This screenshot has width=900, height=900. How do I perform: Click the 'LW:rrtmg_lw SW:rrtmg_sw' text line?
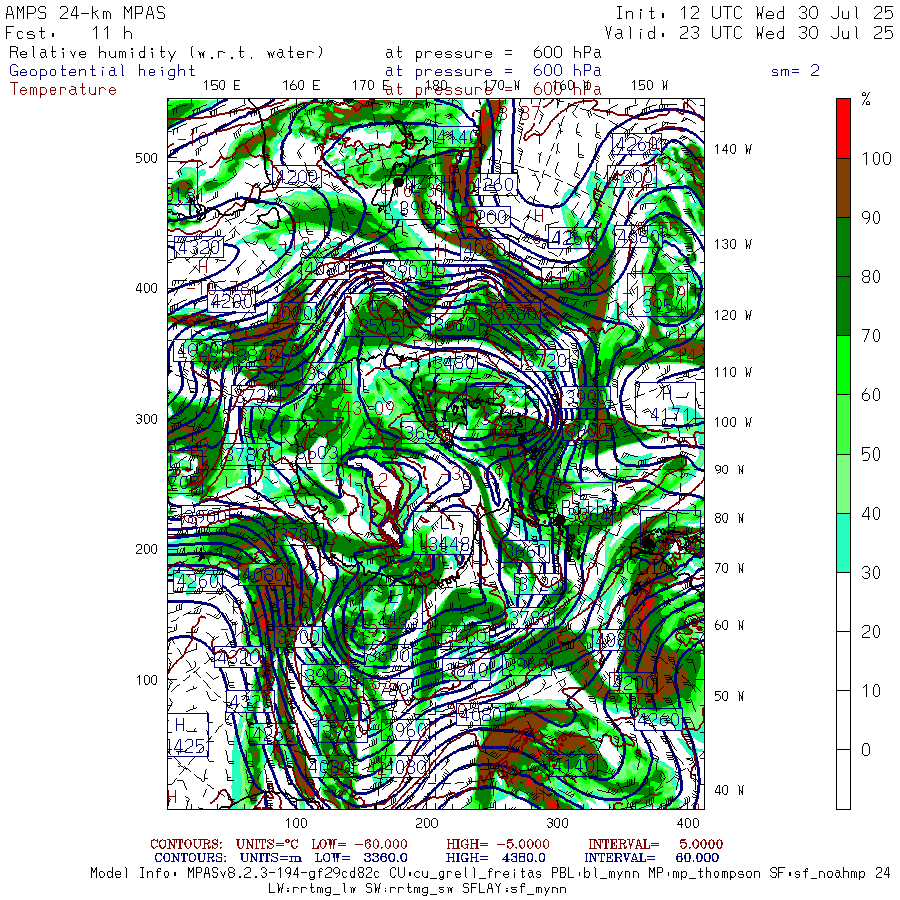(x=417, y=889)
